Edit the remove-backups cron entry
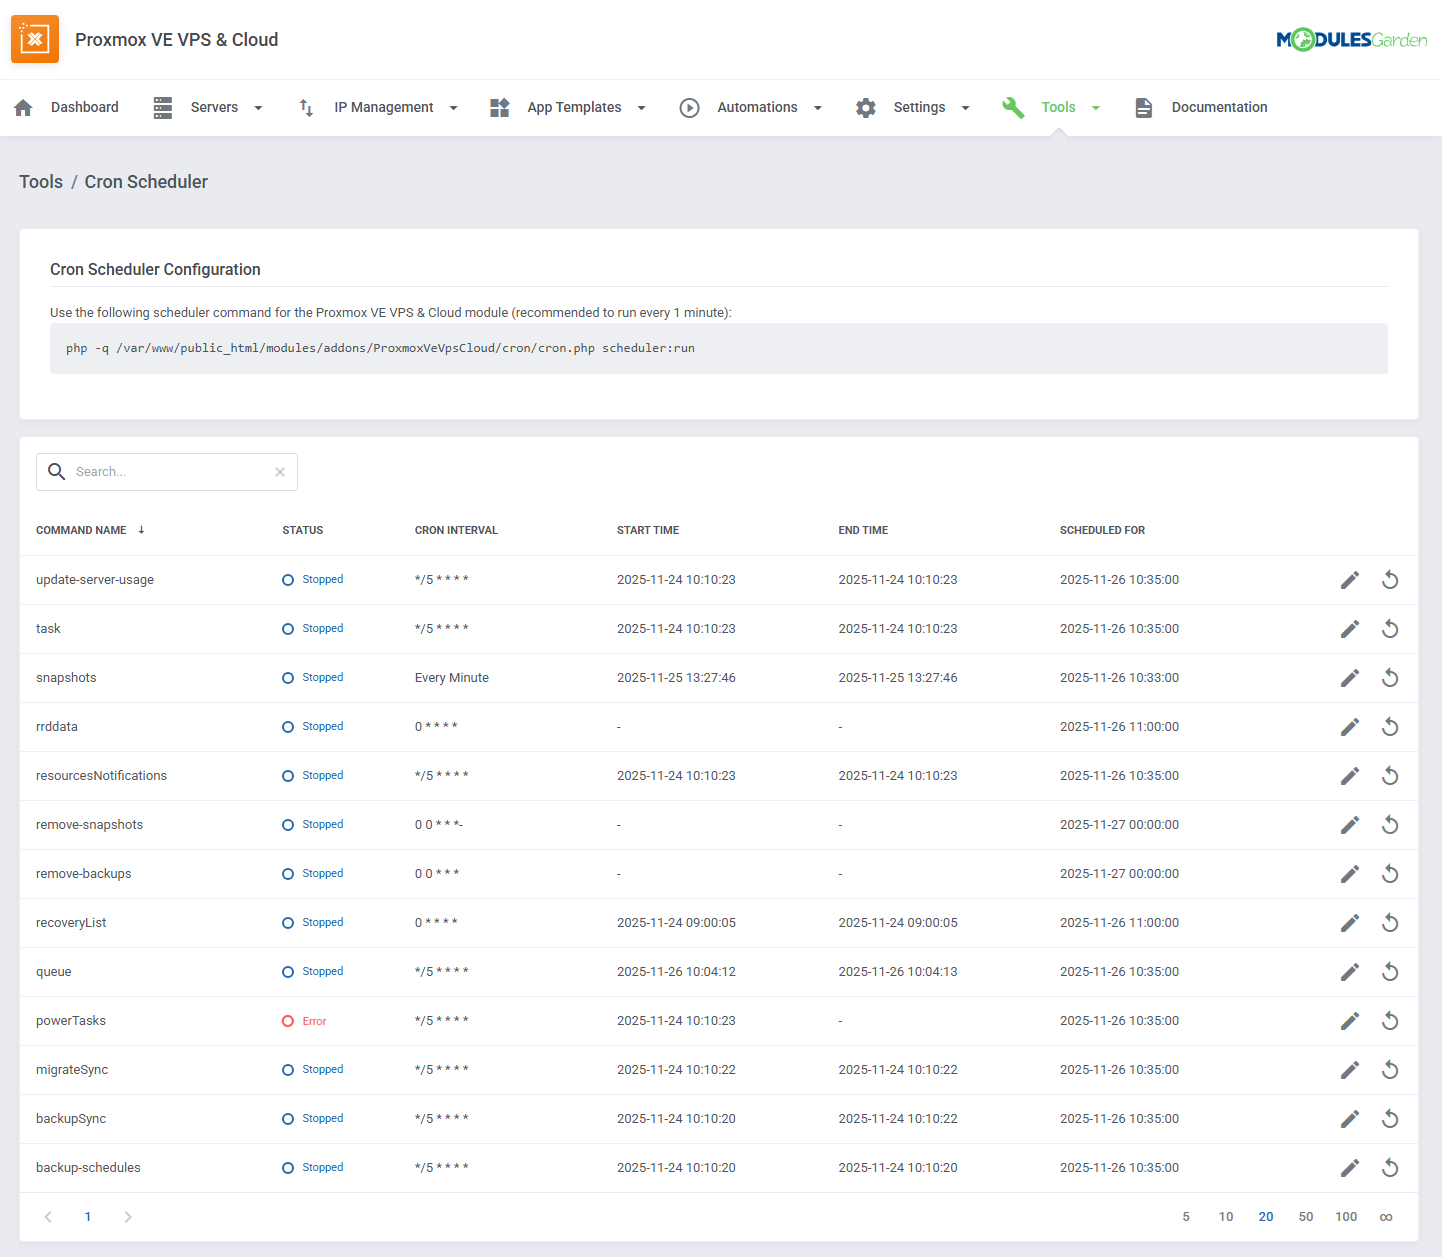 point(1350,874)
